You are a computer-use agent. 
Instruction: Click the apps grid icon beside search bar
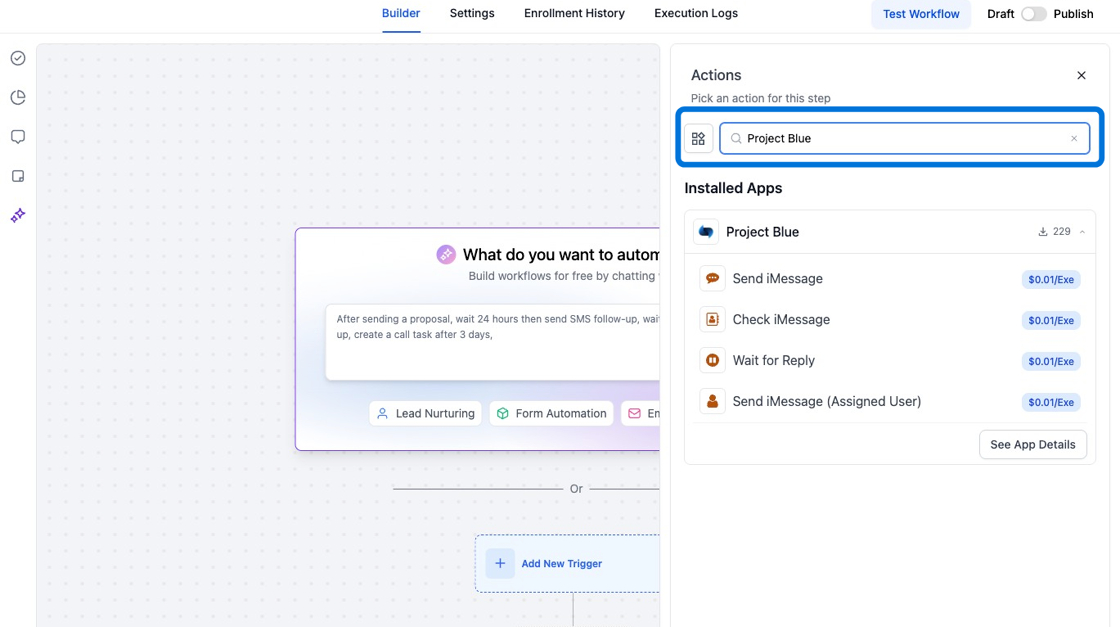pos(699,138)
